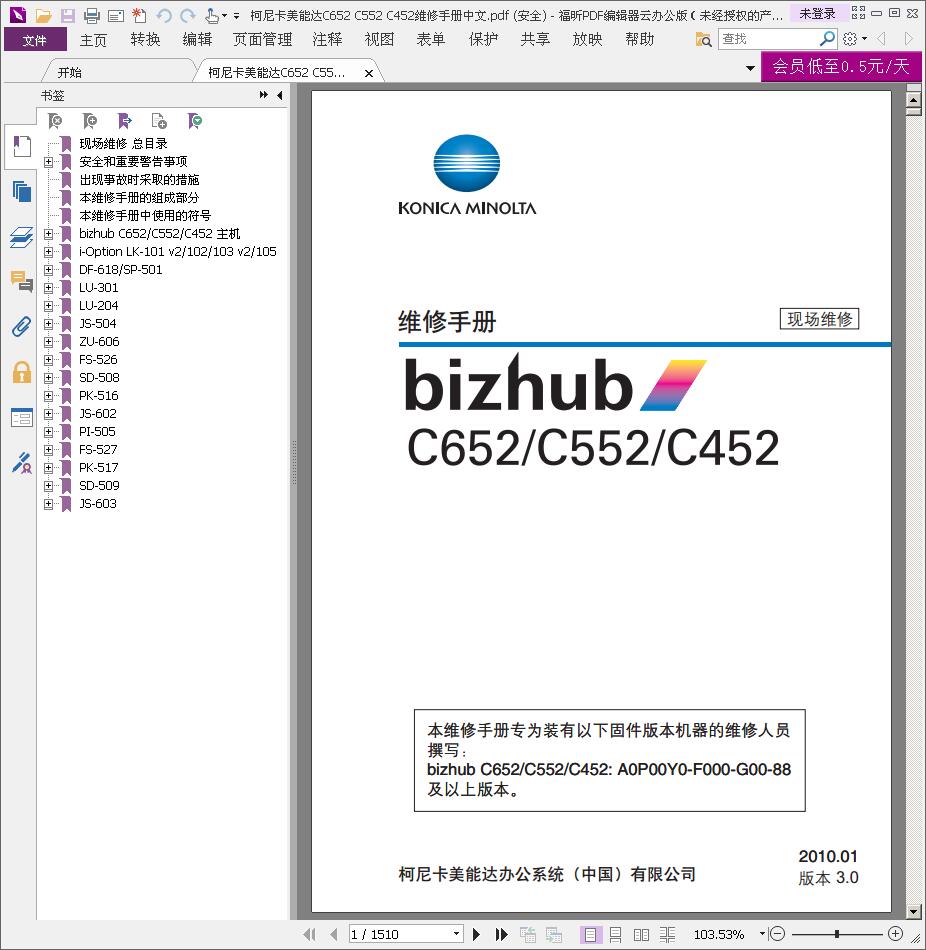Zoom out with the minus button
The height and width of the screenshot is (950, 926).
click(777, 934)
